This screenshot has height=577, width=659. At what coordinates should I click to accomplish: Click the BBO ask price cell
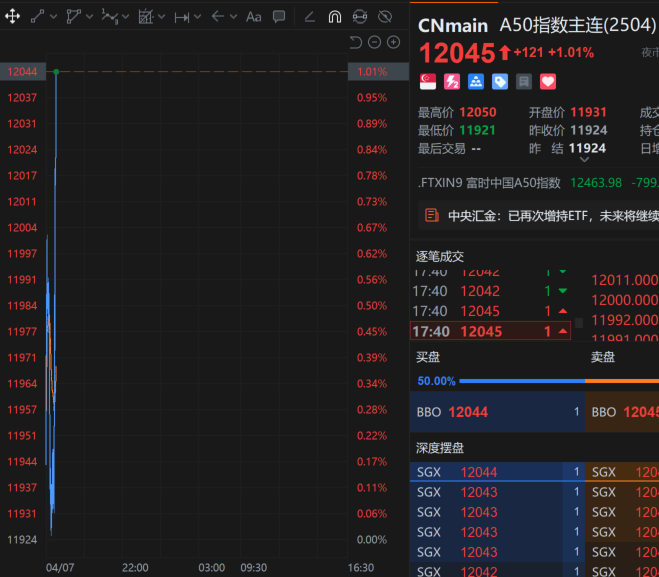[622, 412]
